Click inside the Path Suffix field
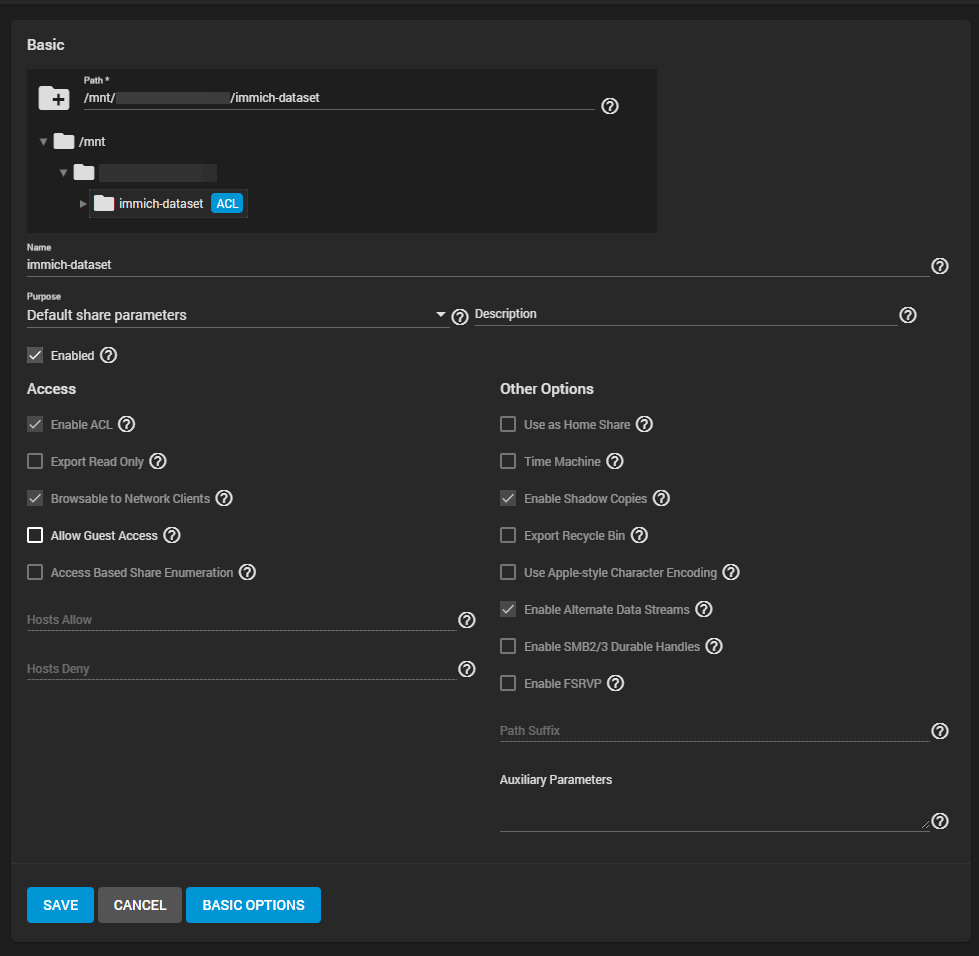 [x=700, y=730]
